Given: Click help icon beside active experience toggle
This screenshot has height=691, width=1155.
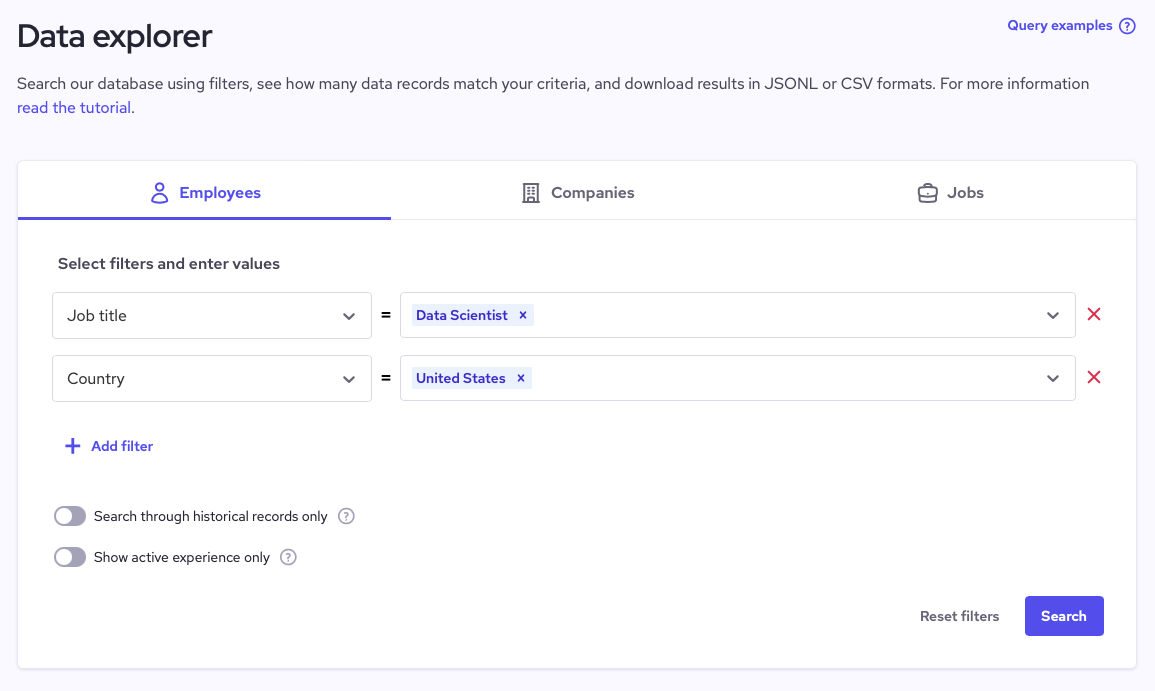Looking at the screenshot, I should coord(288,558).
